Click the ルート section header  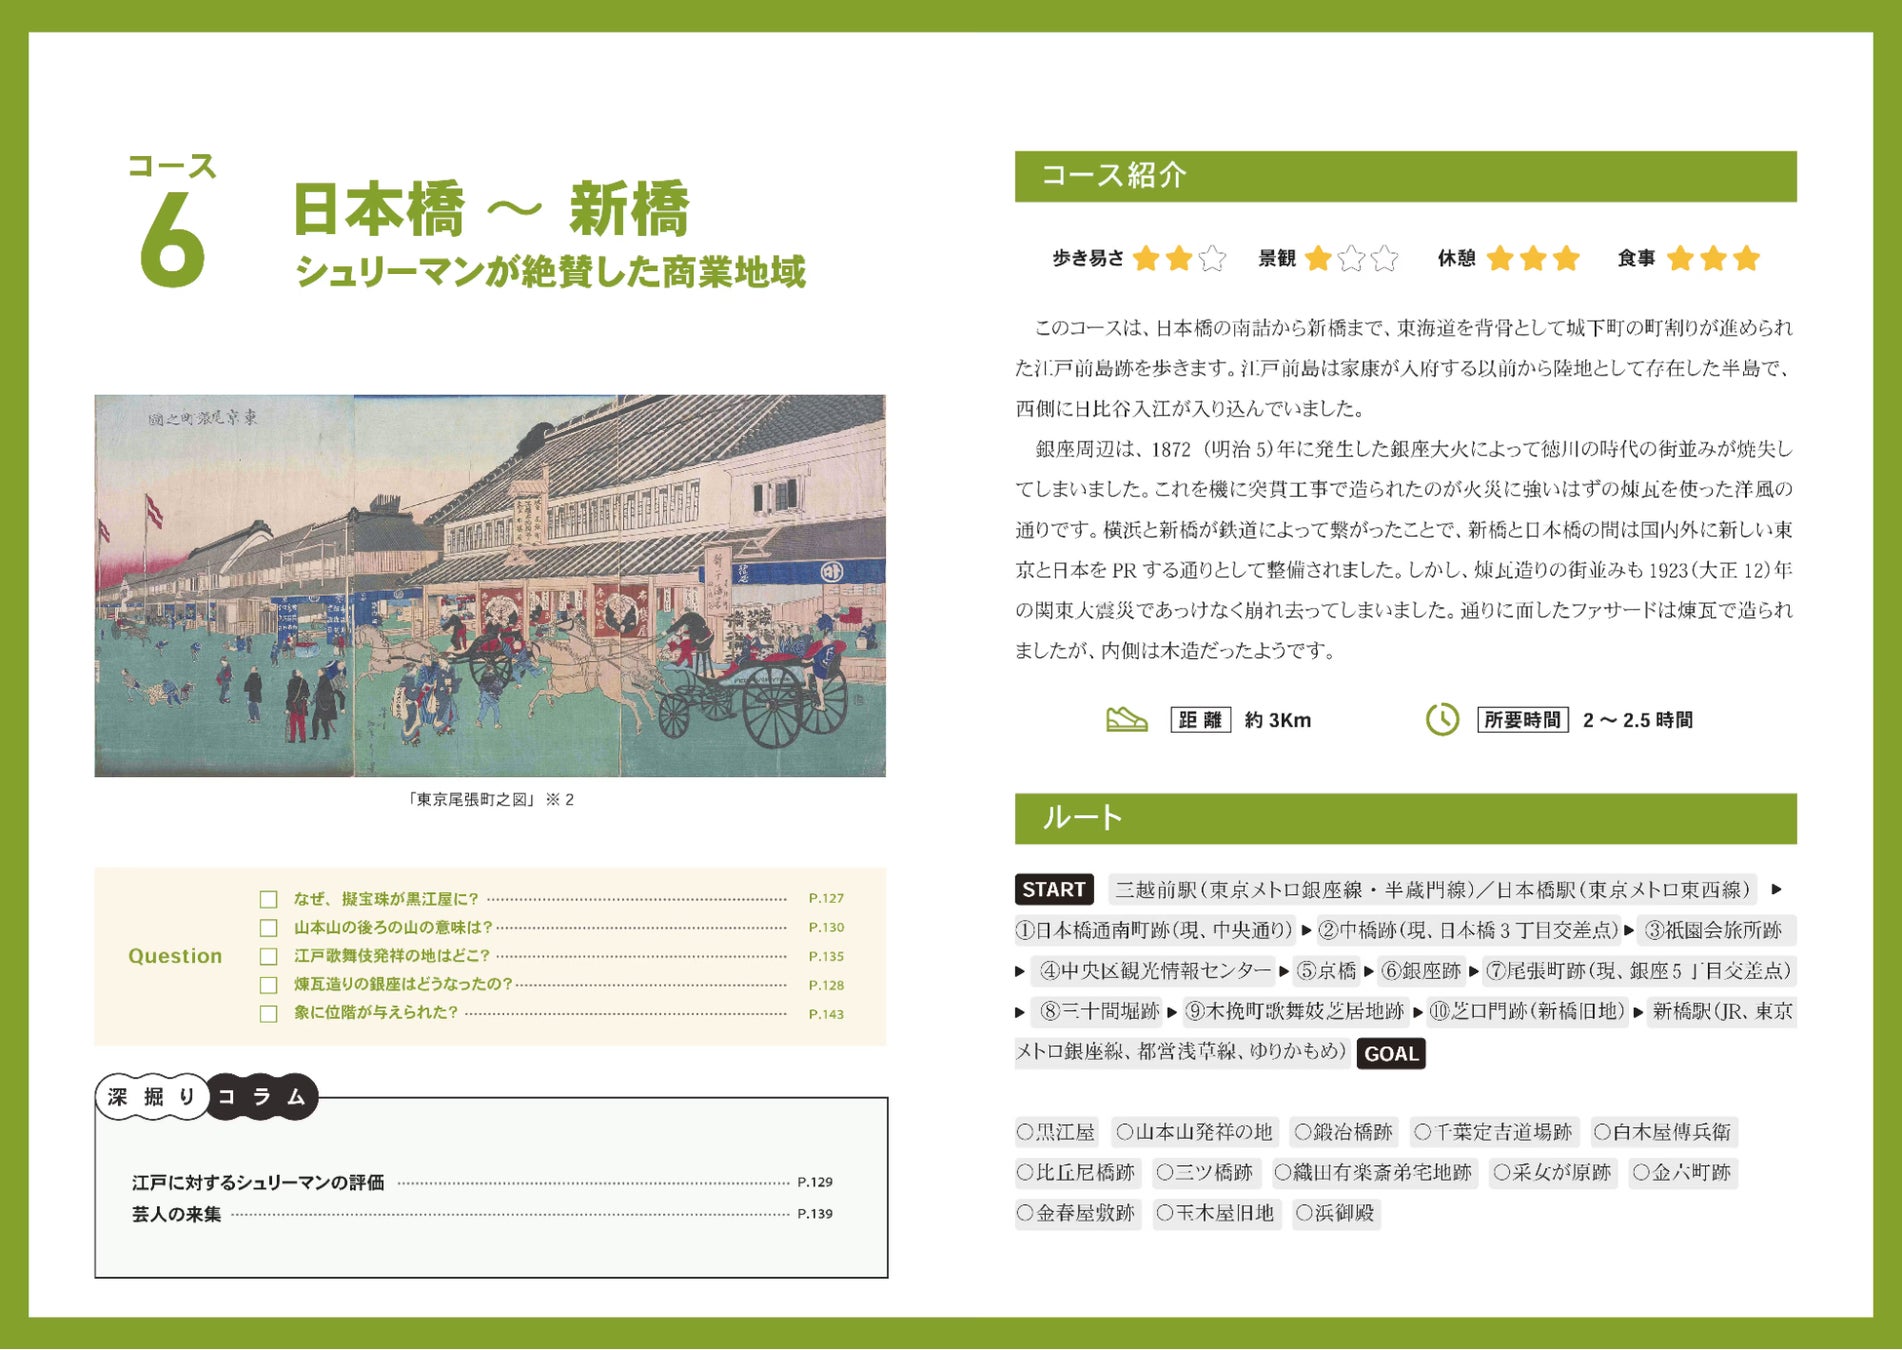pyautogui.click(x=1405, y=819)
